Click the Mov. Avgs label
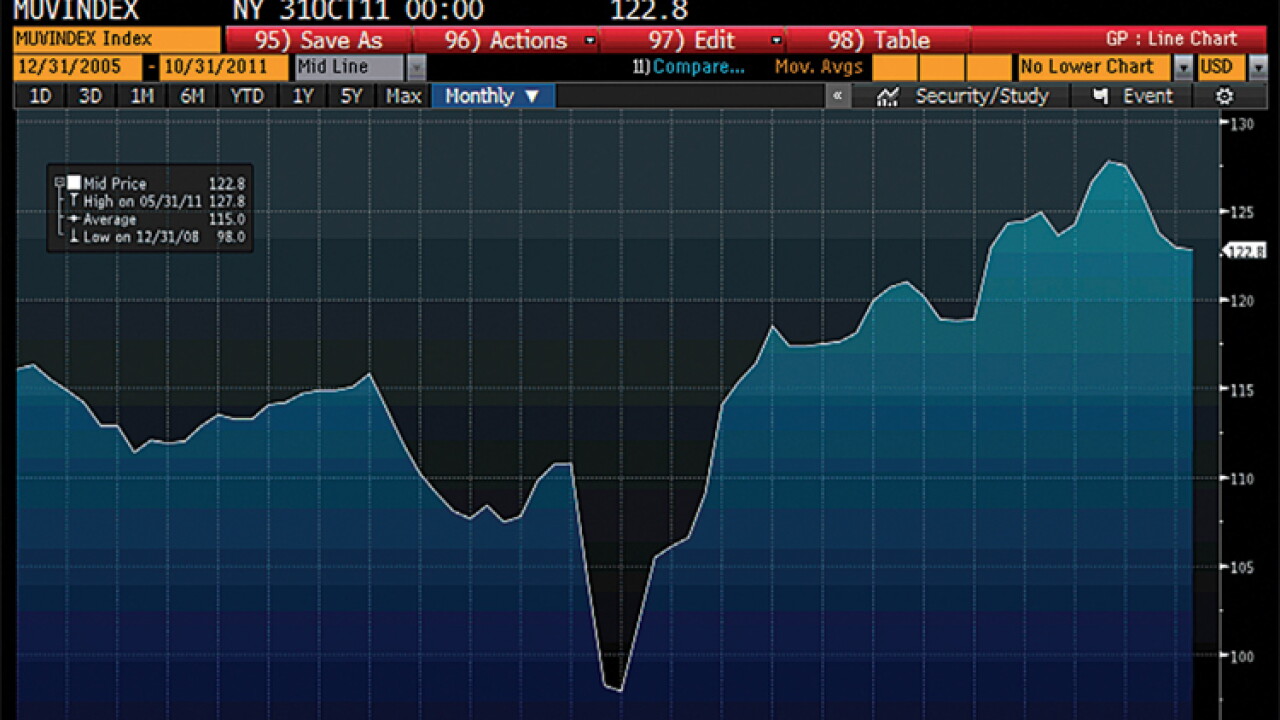The height and width of the screenshot is (720, 1280). 819,67
